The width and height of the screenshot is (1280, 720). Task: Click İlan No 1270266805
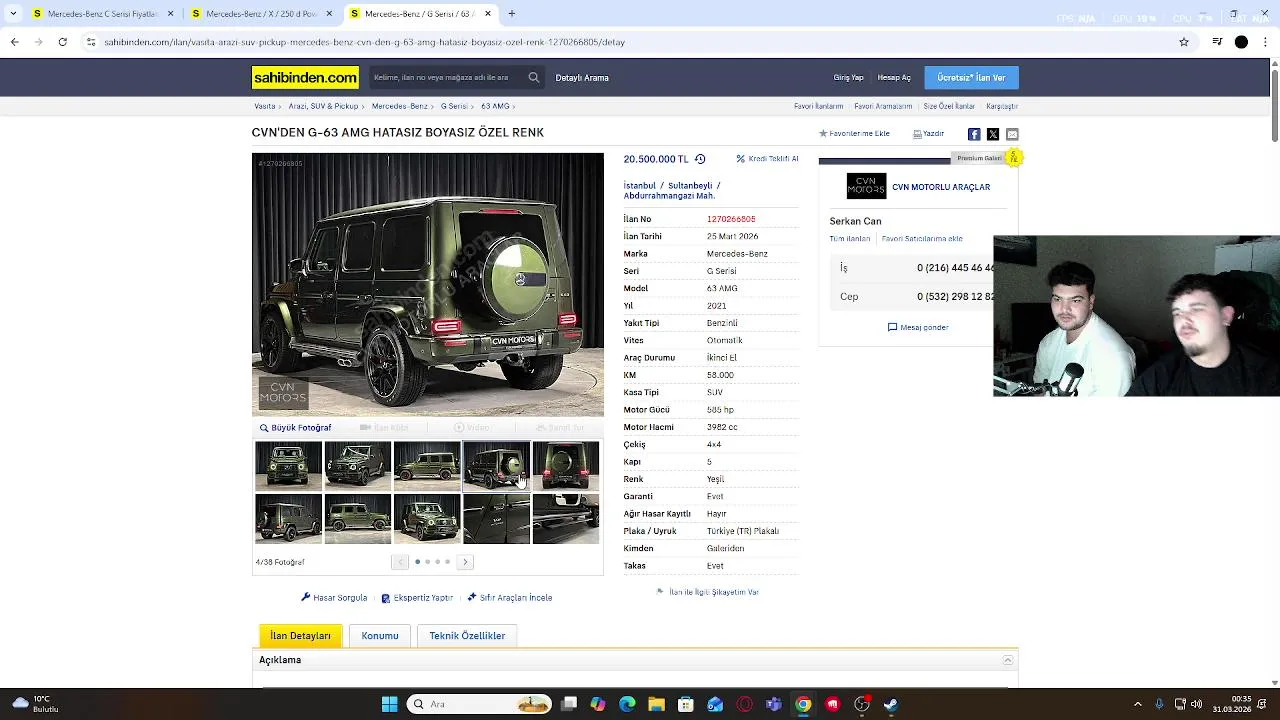[x=731, y=219]
